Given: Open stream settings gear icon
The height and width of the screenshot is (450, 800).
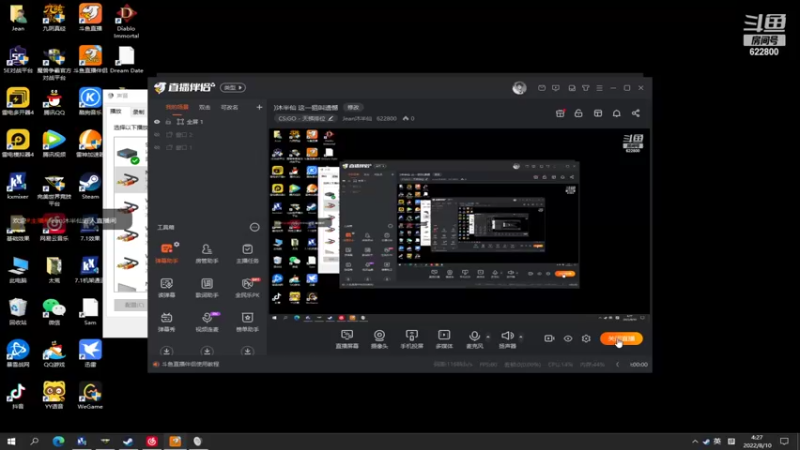Looking at the screenshot, I should [586, 338].
